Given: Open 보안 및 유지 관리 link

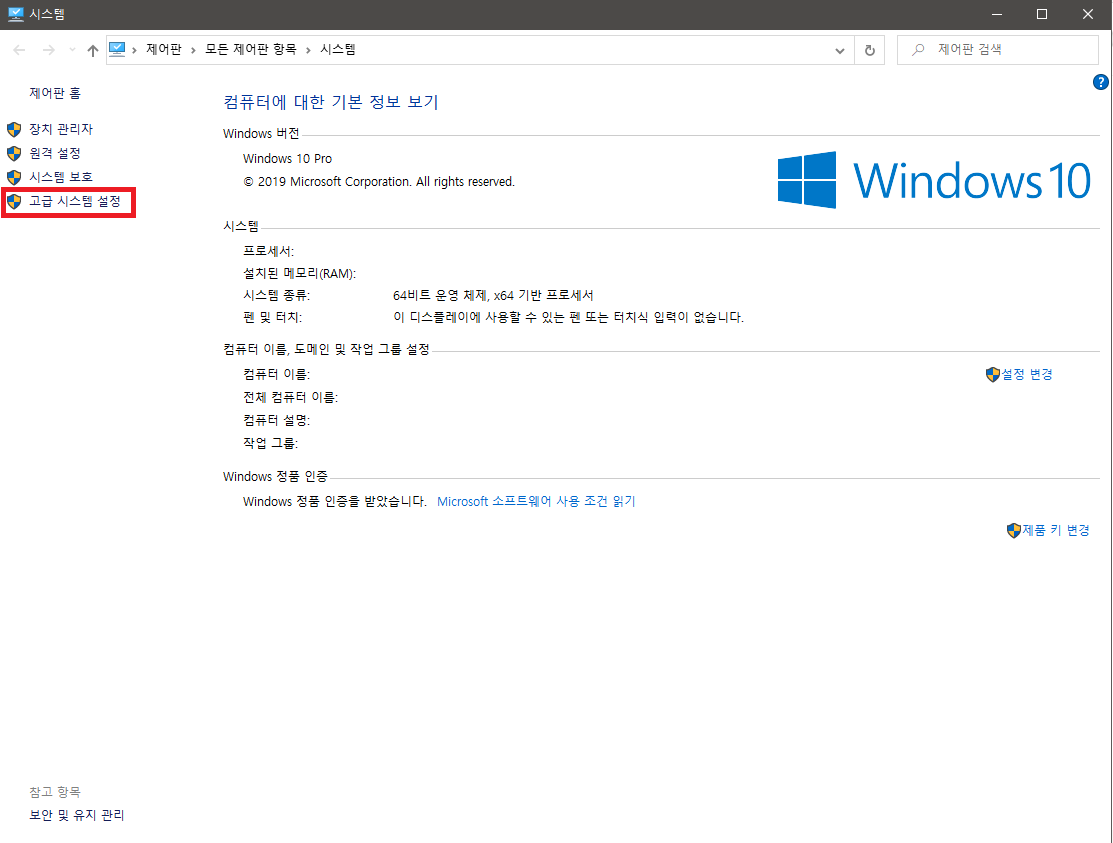Looking at the screenshot, I should coord(77,815).
